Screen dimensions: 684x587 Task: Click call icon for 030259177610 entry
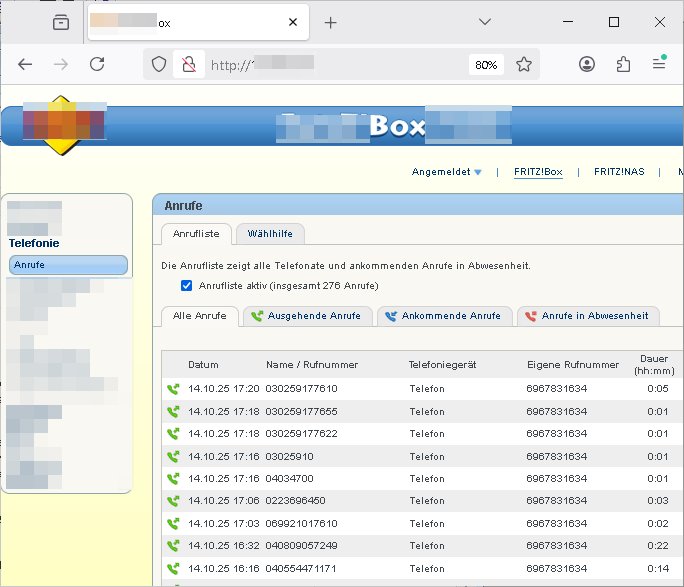(x=173, y=389)
